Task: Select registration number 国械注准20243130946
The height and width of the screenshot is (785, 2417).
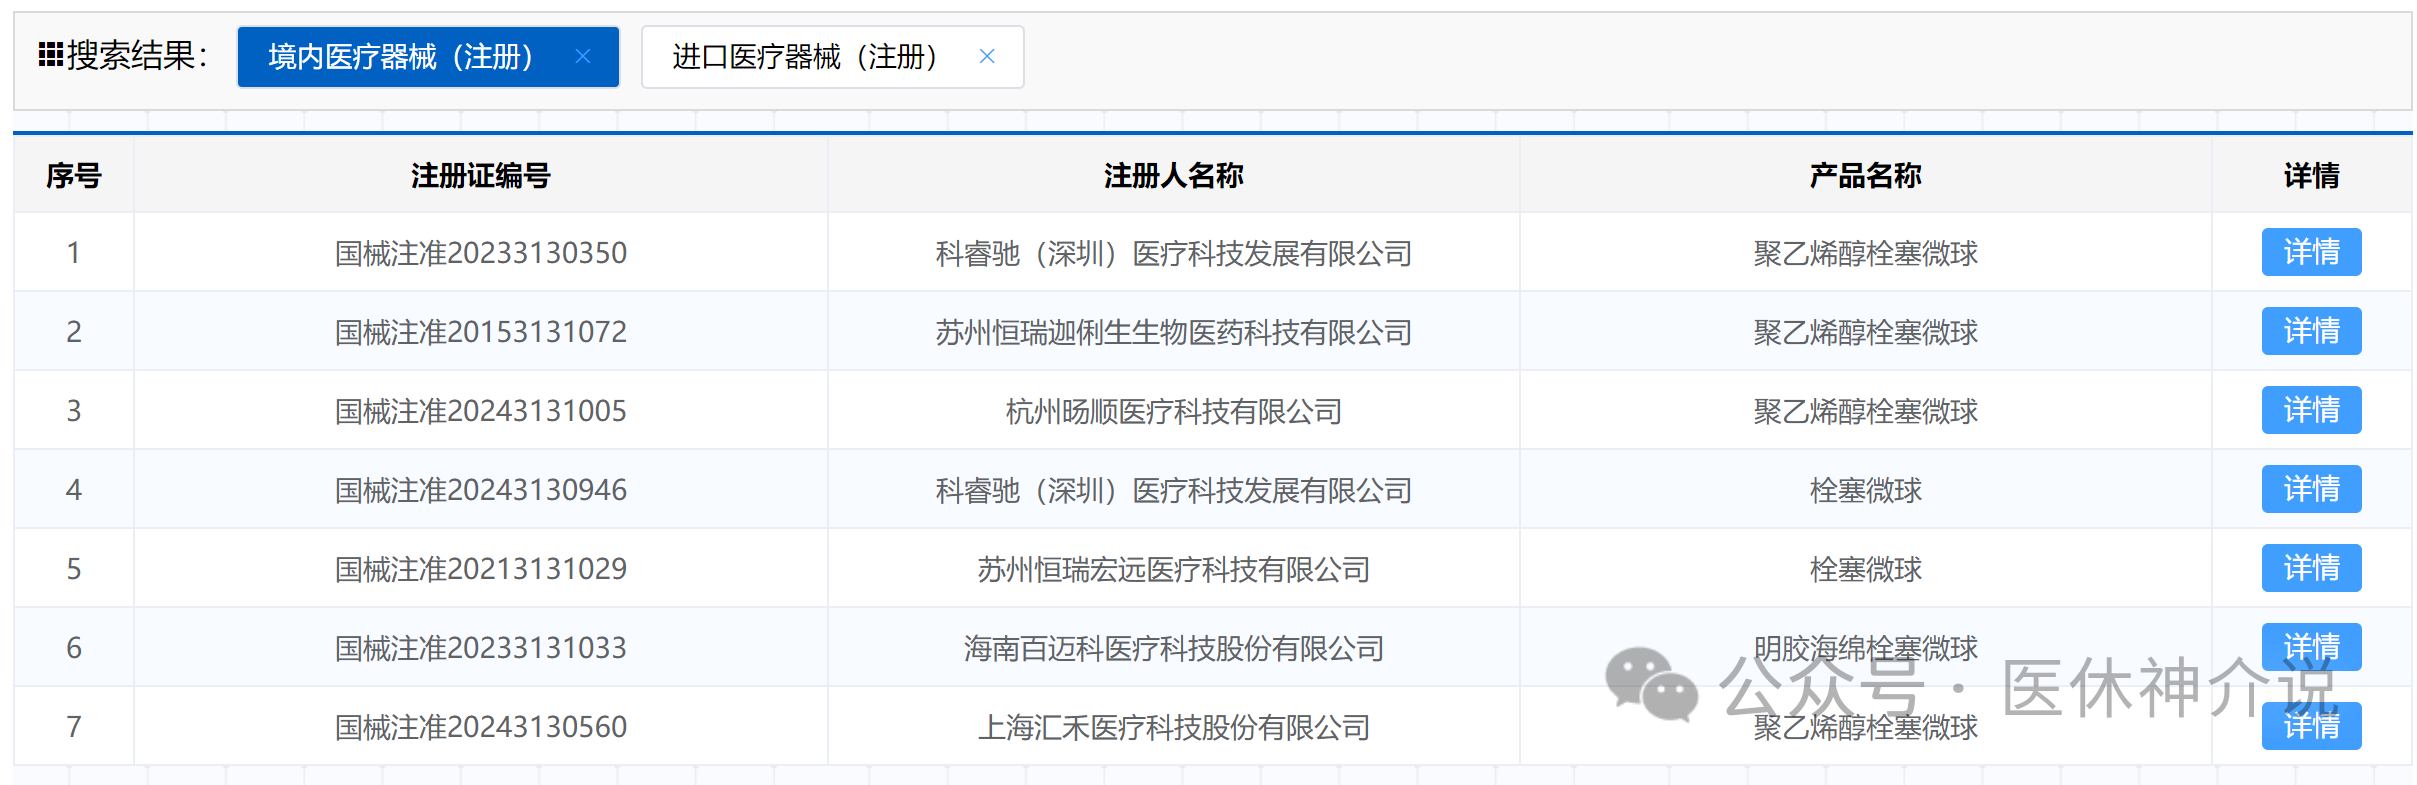Action: pos(481,490)
